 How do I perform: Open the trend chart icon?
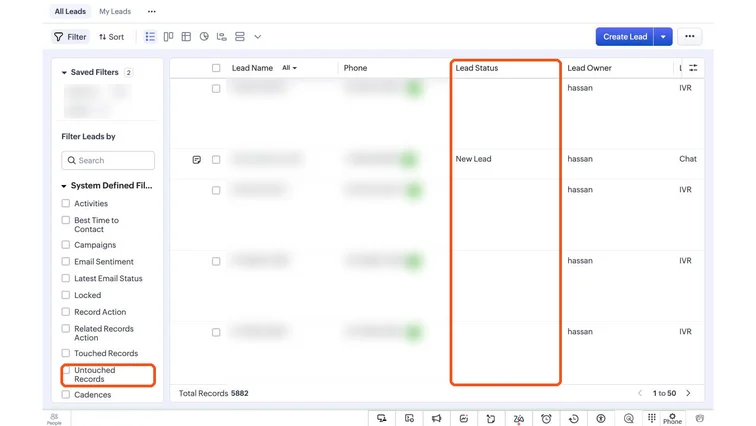point(464,418)
